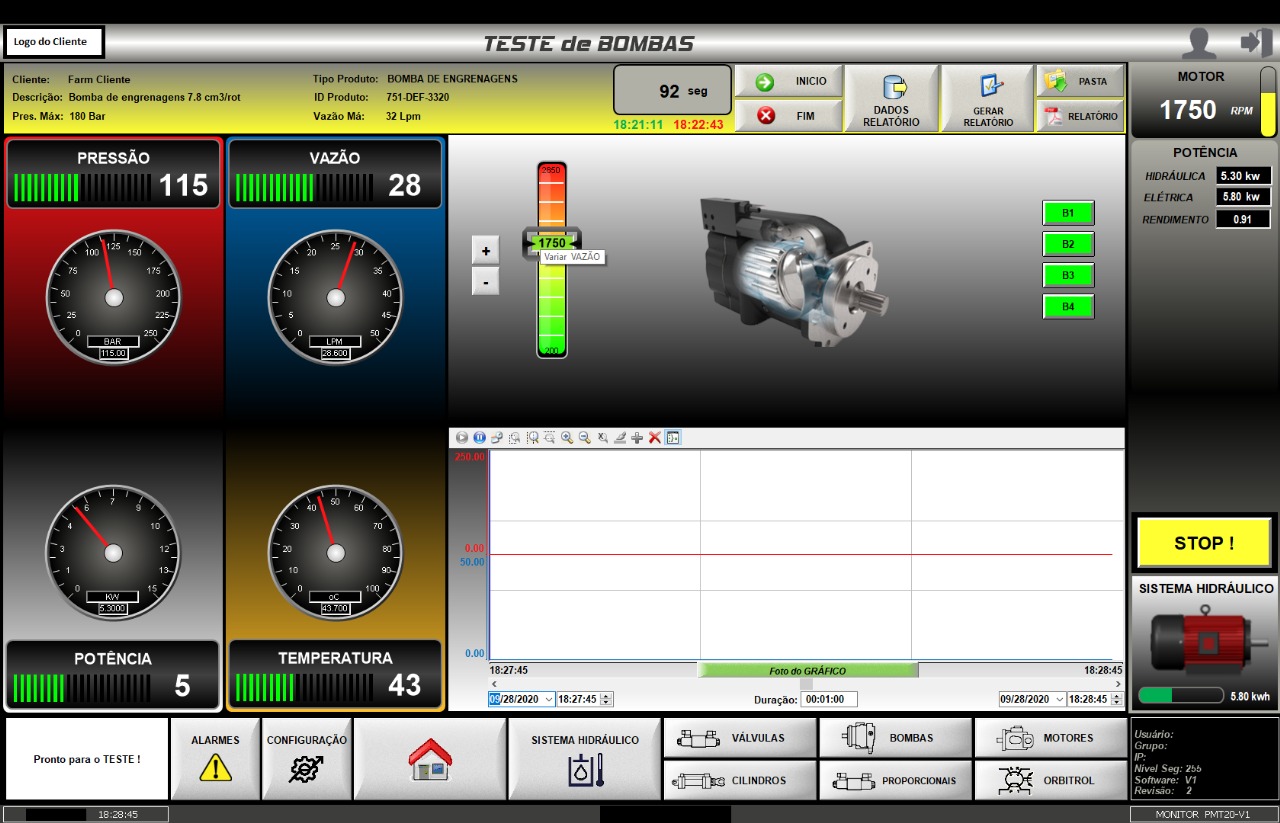Image resolution: width=1280 pixels, height=823 pixels.
Task: Open the BOMBAS section
Action: pos(896,738)
